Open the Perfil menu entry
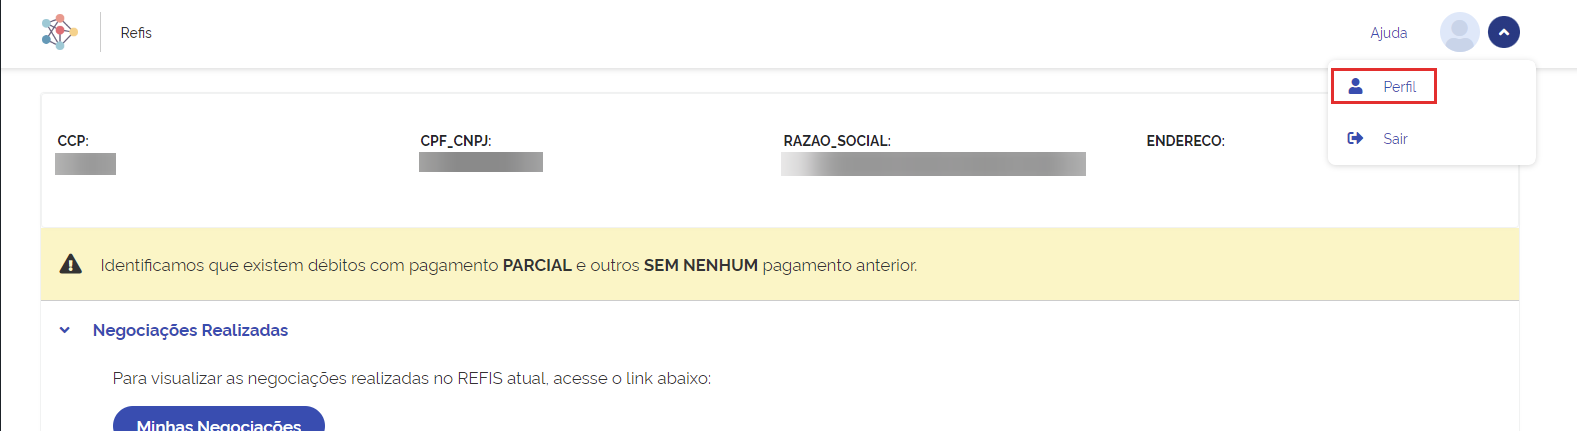This screenshot has width=1577, height=431. (x=1383, y=86)
